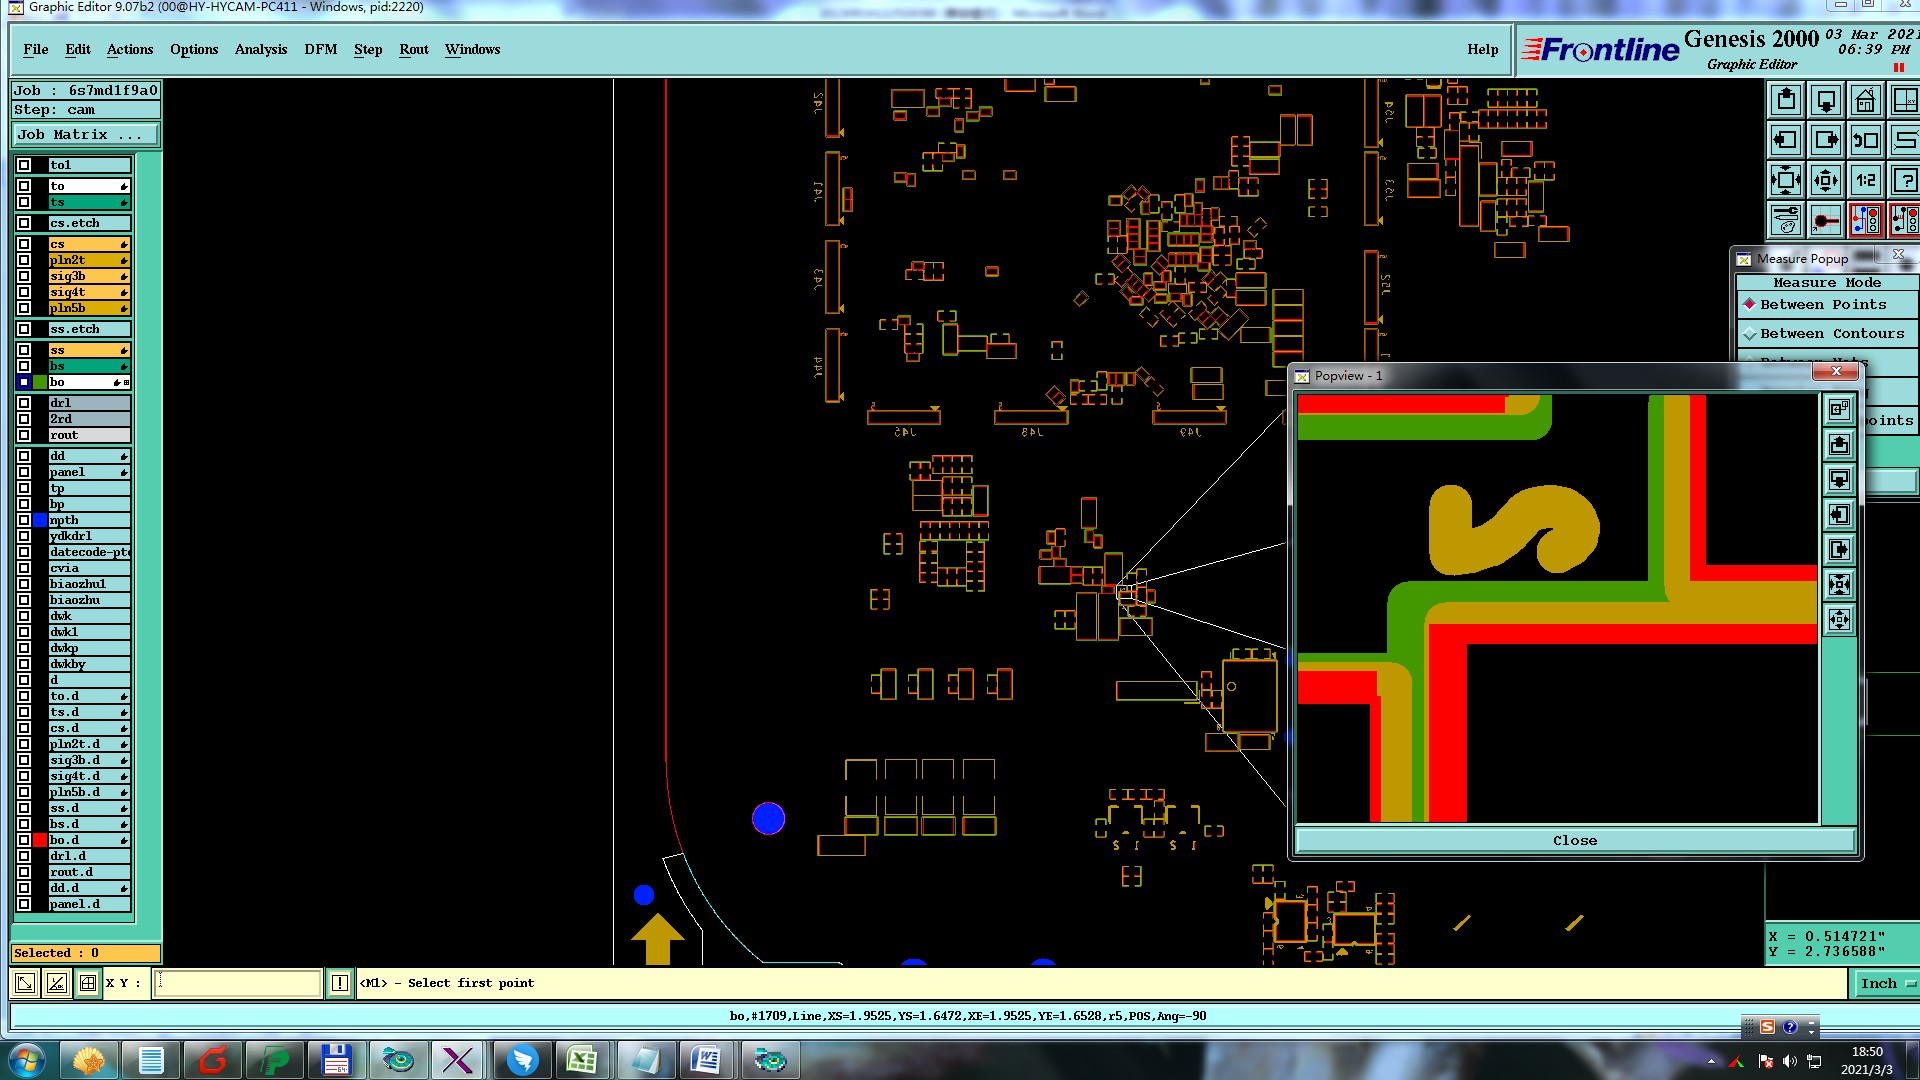Click the pan up view icon
The image size is (1920, 1080).
tap(1786, 100)
